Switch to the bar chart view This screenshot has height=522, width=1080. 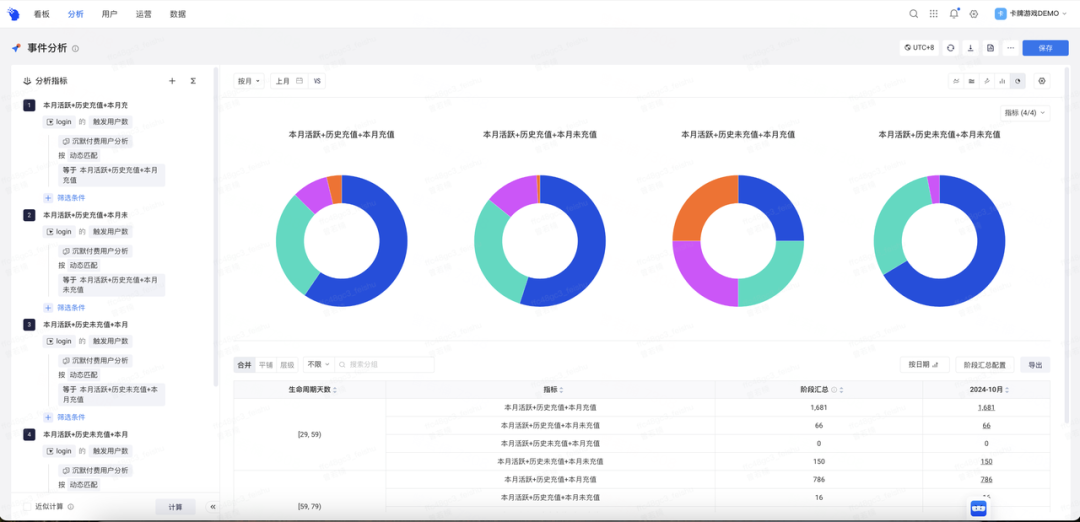point(1002,81)
